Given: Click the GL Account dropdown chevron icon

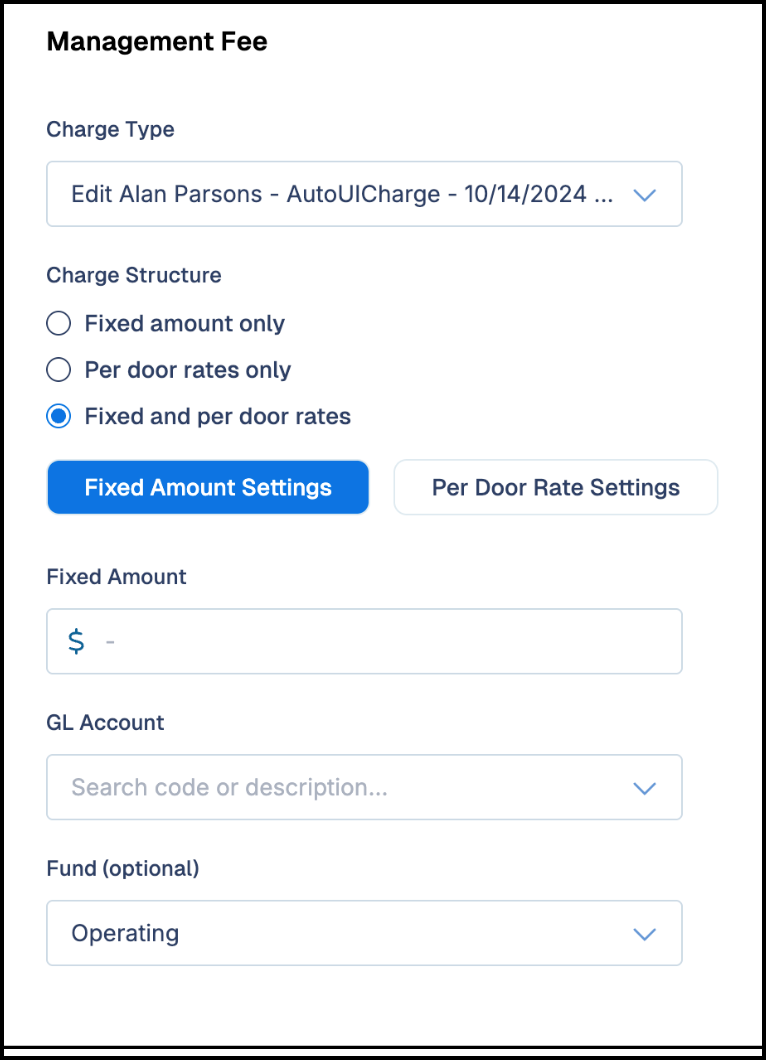Looking at the screenshot, I should click(644, 788).
